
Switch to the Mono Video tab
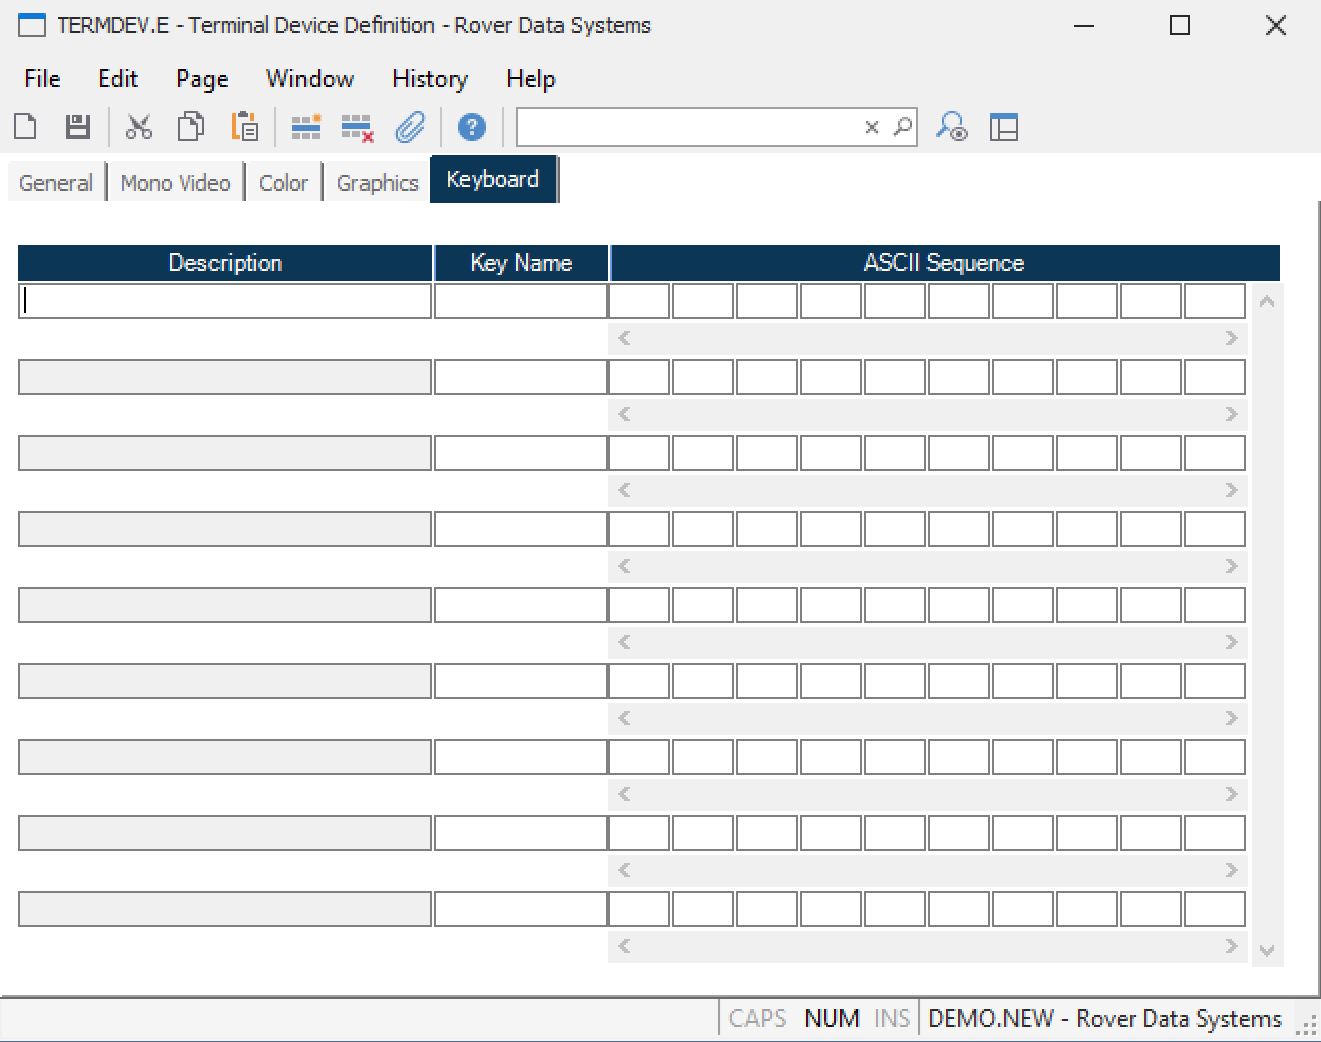[x=175, y=183]
